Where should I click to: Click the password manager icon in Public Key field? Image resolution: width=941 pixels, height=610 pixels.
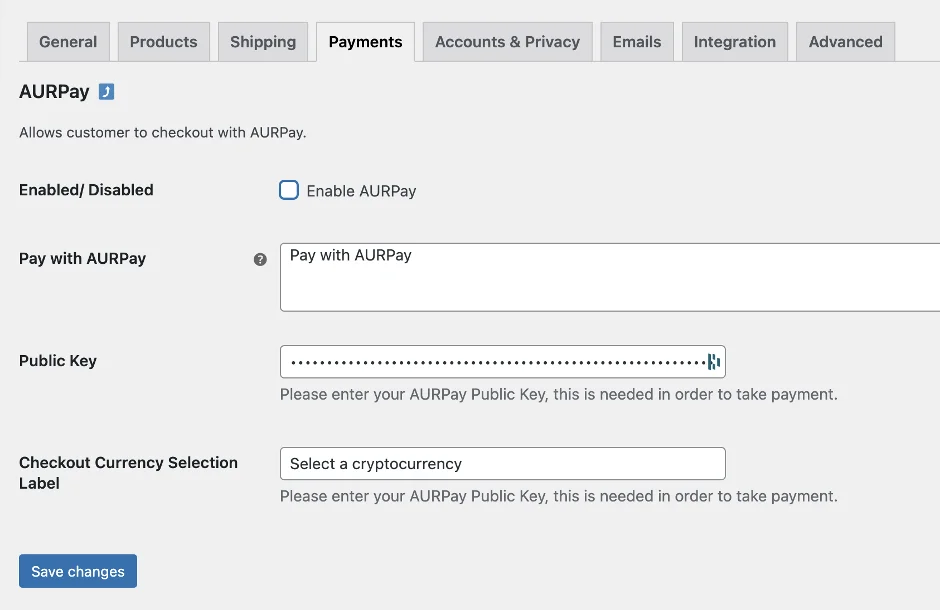(x=713, y=362)
